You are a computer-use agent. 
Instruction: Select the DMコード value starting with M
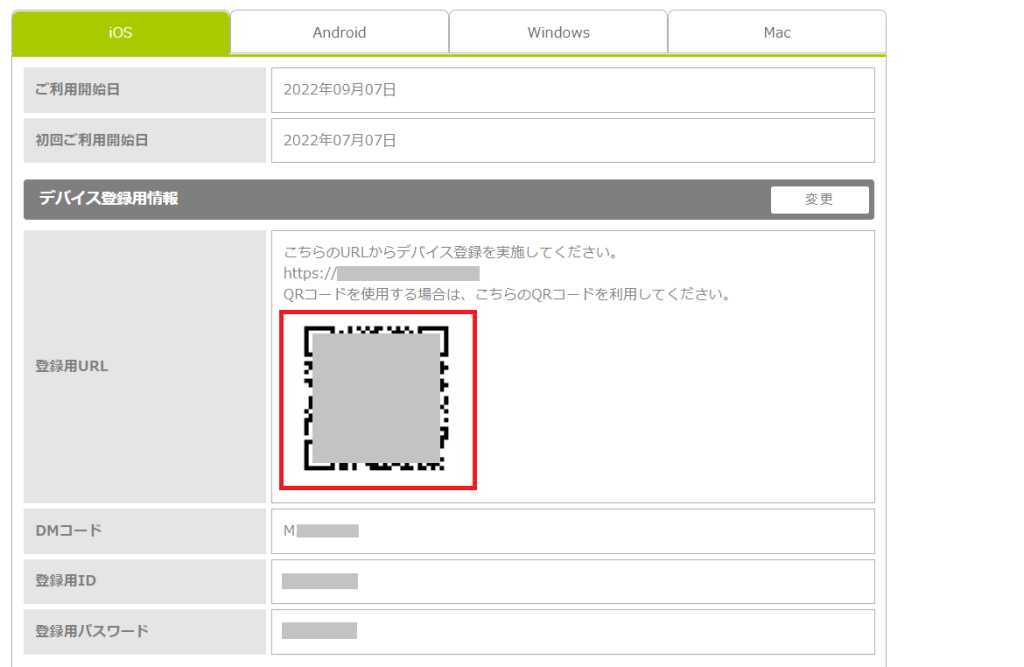pyautogui.click(x=321, y=530)
